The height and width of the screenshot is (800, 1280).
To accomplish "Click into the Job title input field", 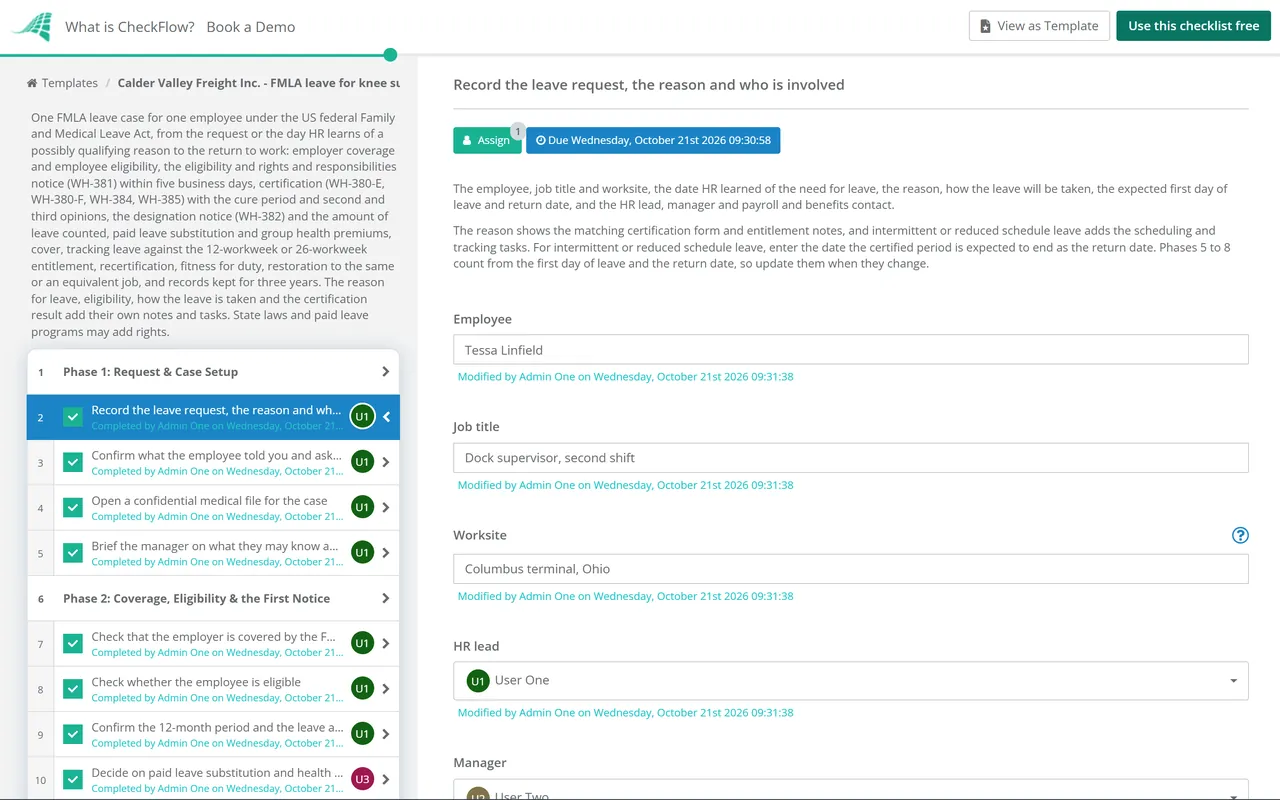I will click(x=850, y=458).
